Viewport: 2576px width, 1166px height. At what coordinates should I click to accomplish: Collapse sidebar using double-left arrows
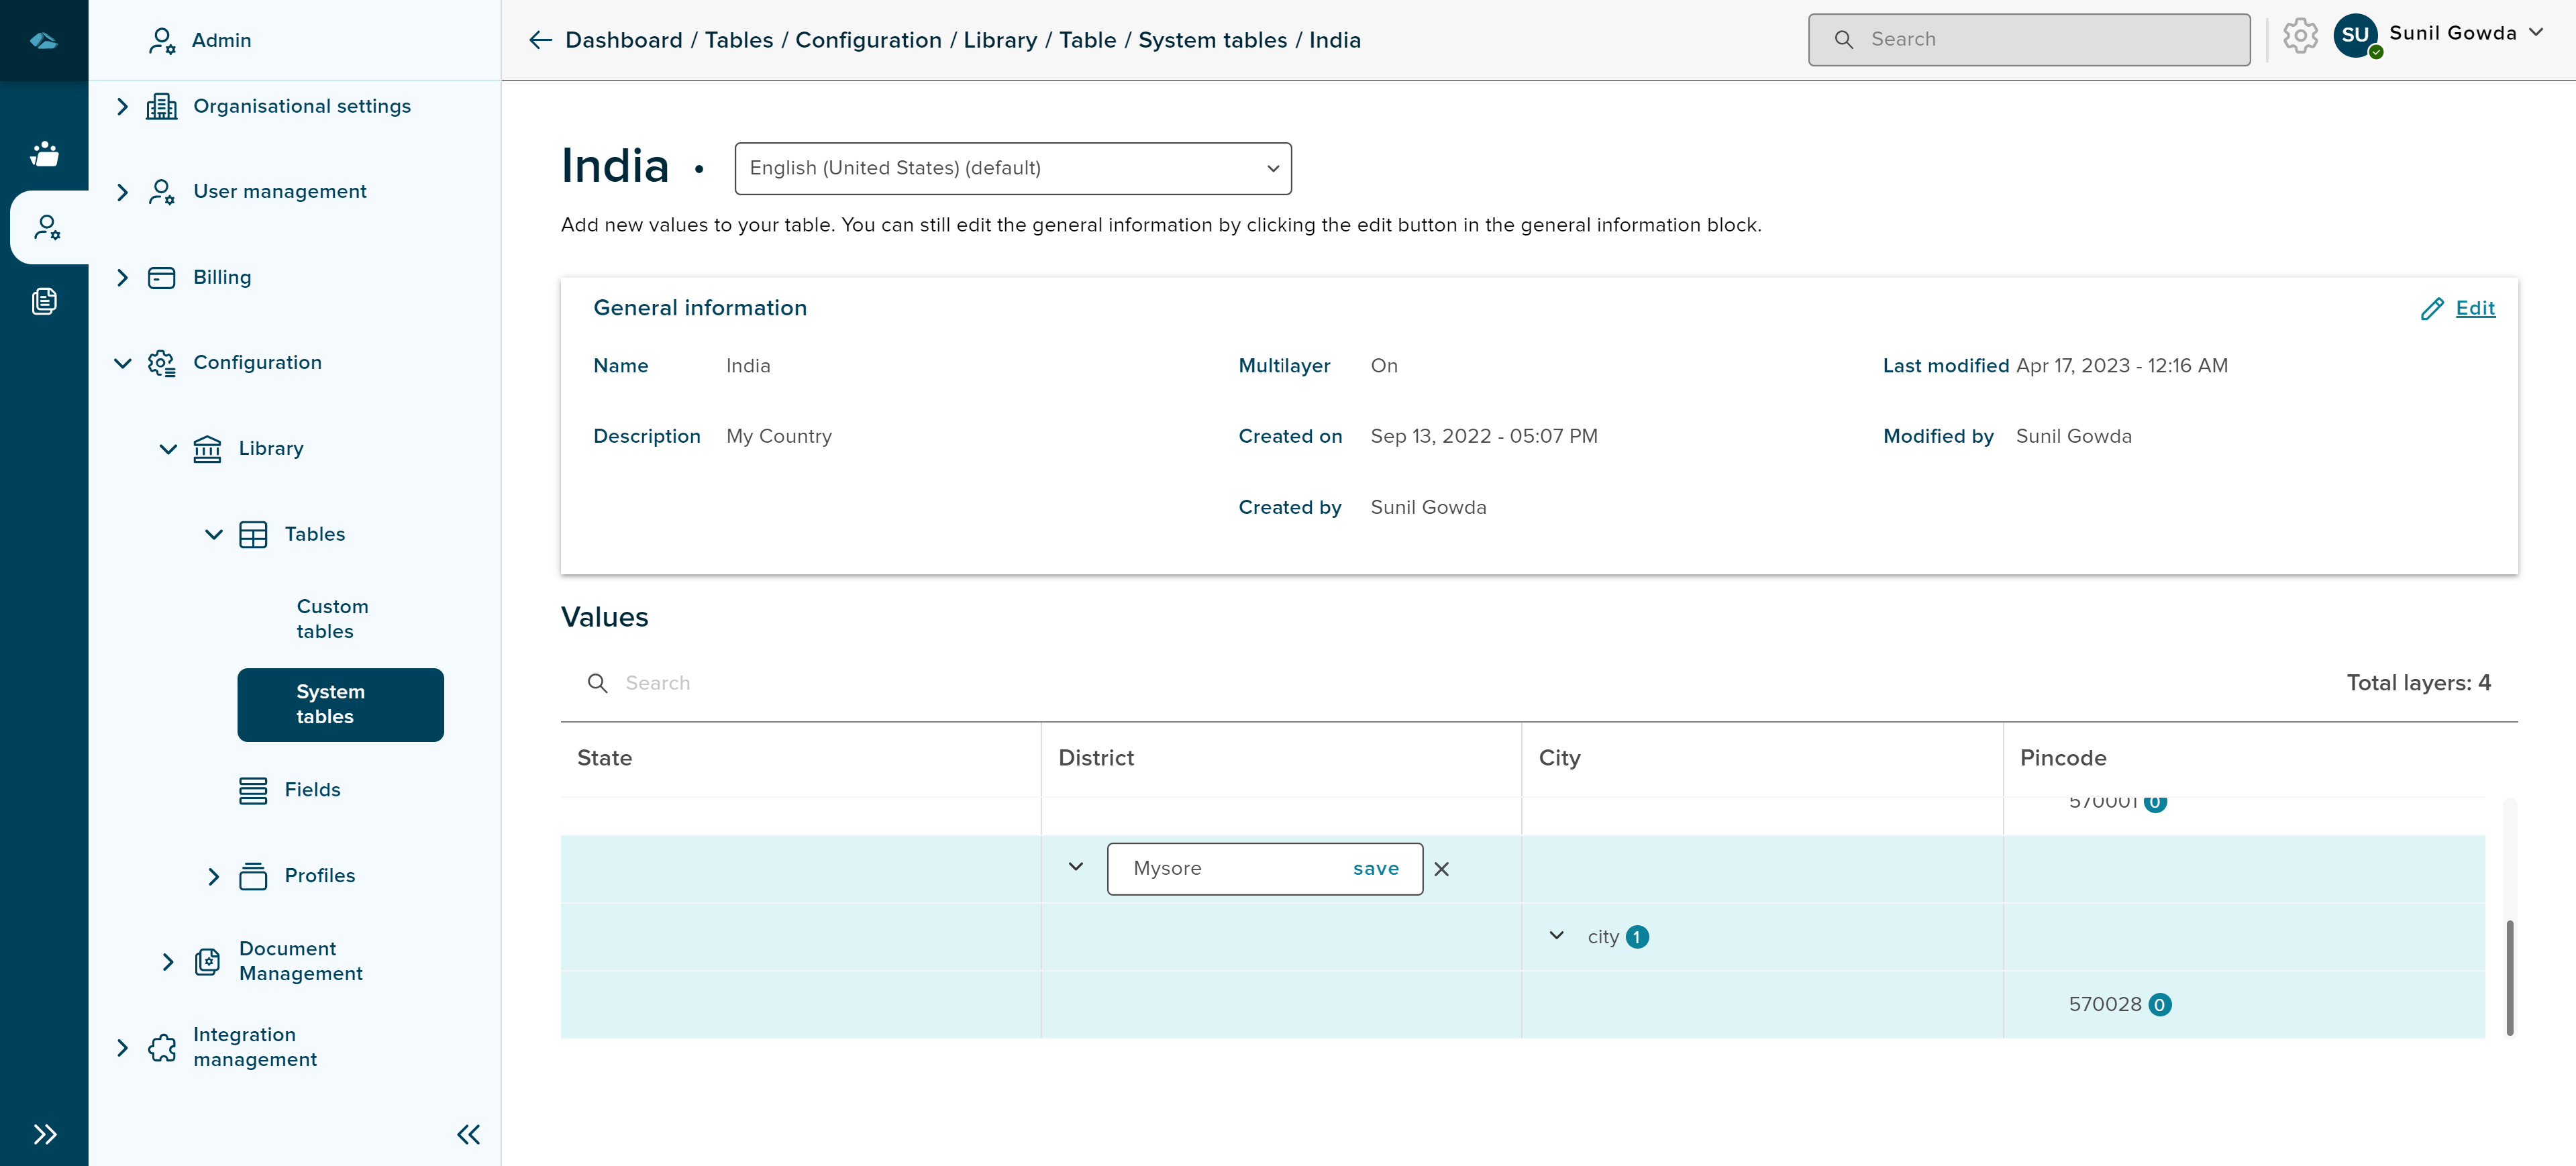point(468,1134)
